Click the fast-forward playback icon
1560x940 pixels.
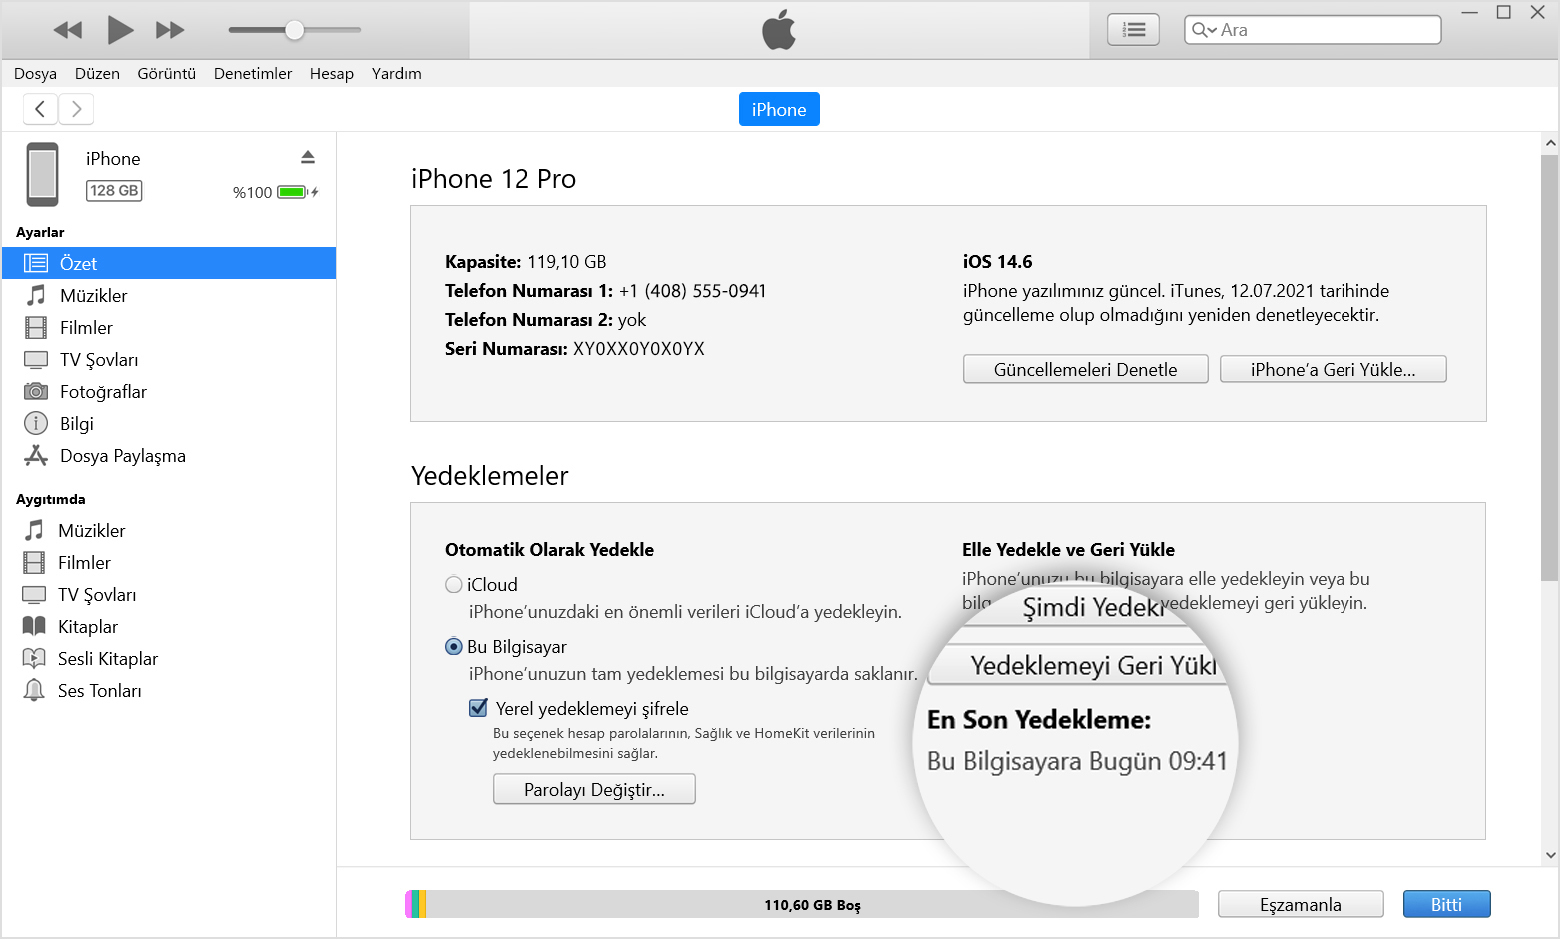170,30
